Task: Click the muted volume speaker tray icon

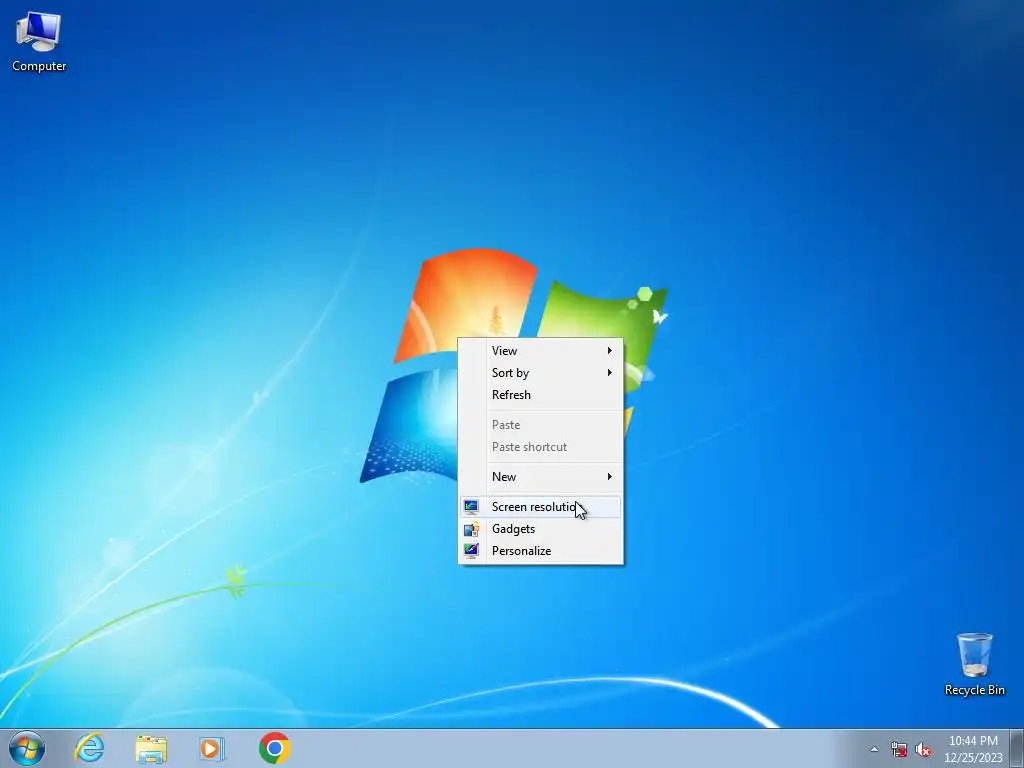Action: click(x=923, y=750)
